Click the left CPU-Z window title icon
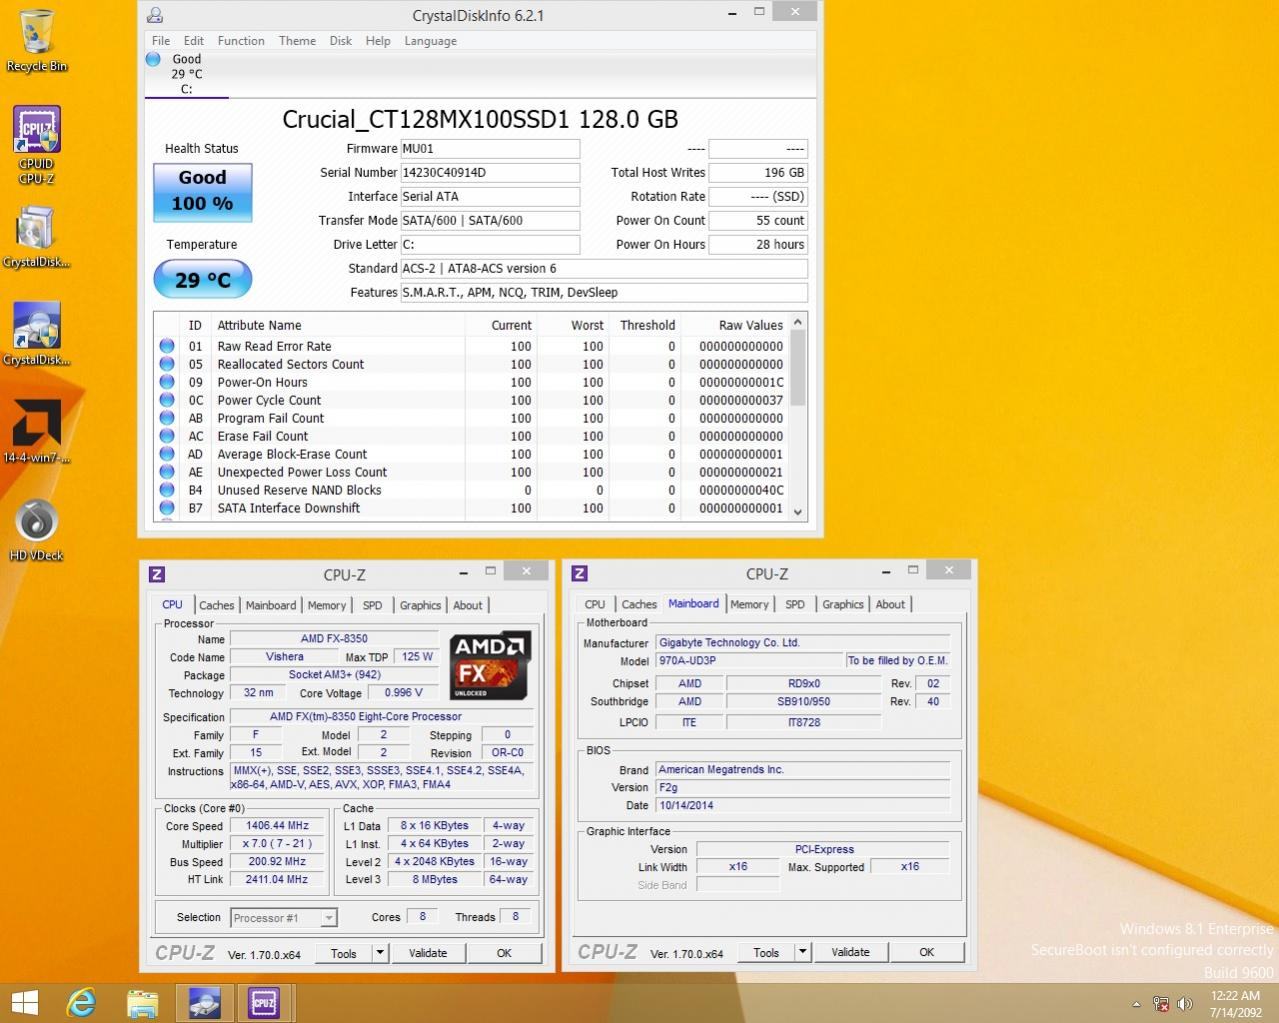Viewport: 1279px width, 1023px height. (x=157, y=574)
